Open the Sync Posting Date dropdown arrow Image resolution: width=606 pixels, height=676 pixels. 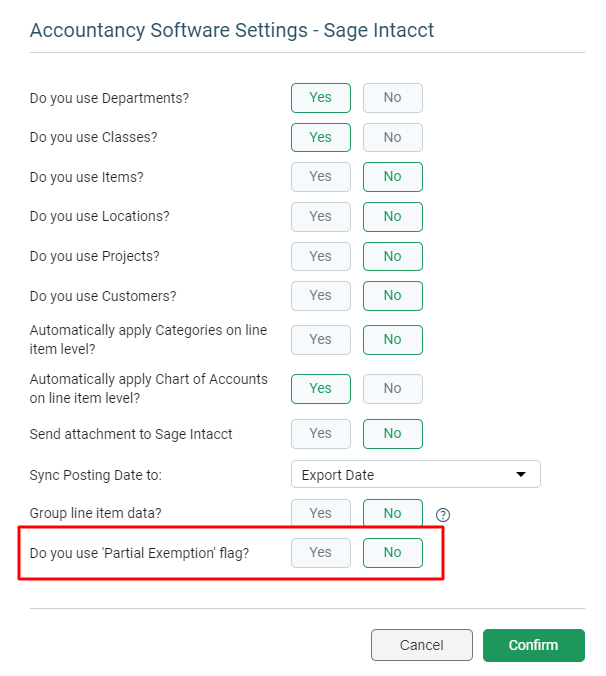click(521, 474)
